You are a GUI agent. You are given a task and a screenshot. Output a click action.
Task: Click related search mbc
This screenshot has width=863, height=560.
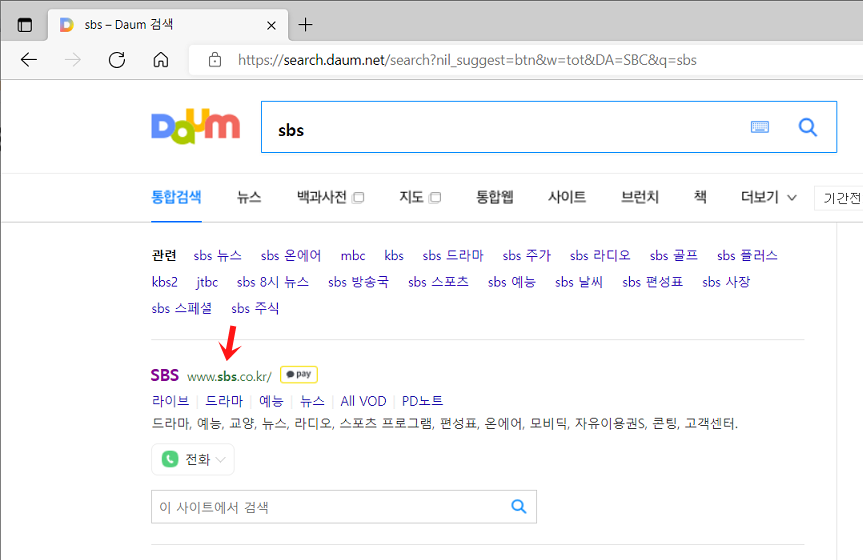tap(353, 255)
